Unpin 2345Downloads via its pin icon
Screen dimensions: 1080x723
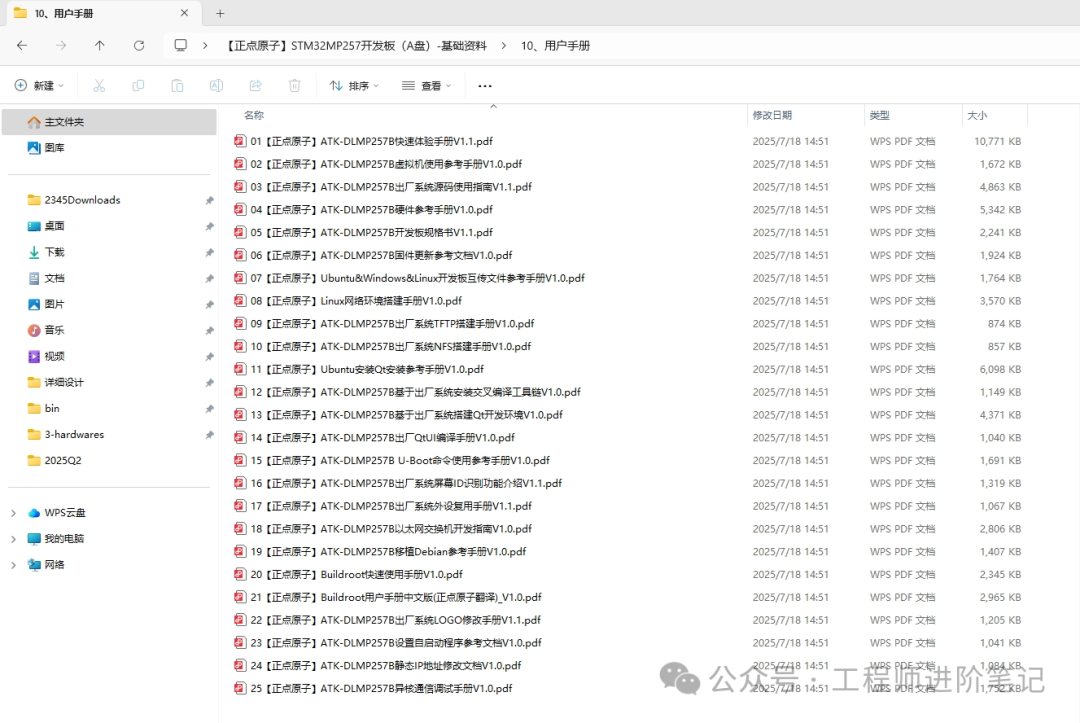[x=209, y=200]
